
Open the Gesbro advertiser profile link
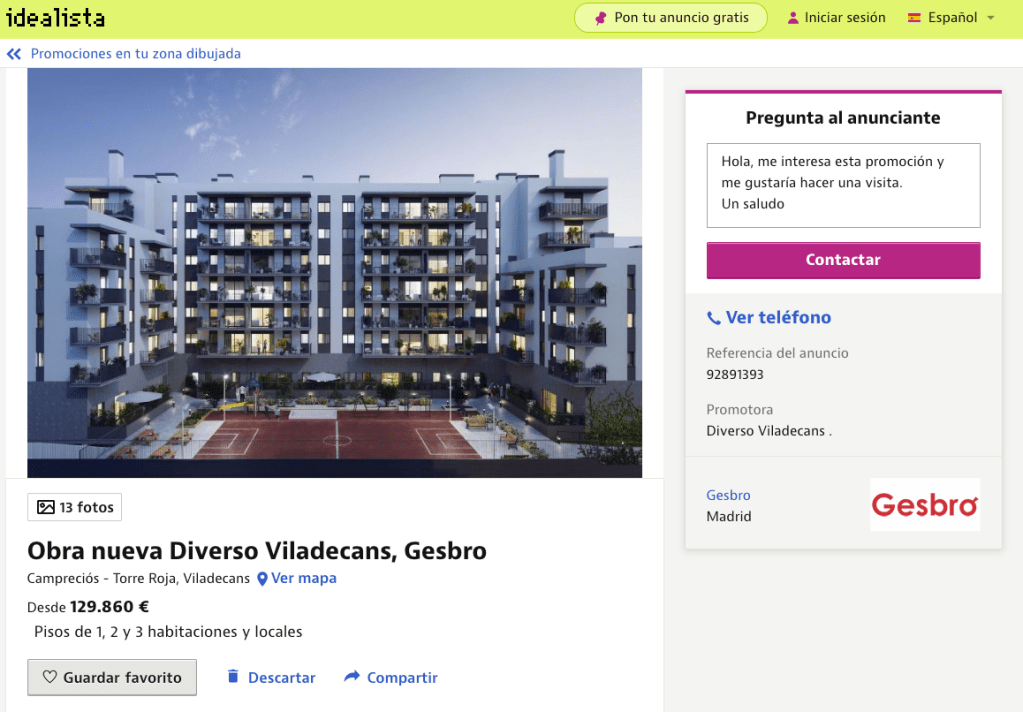click(x=728, y=495)
